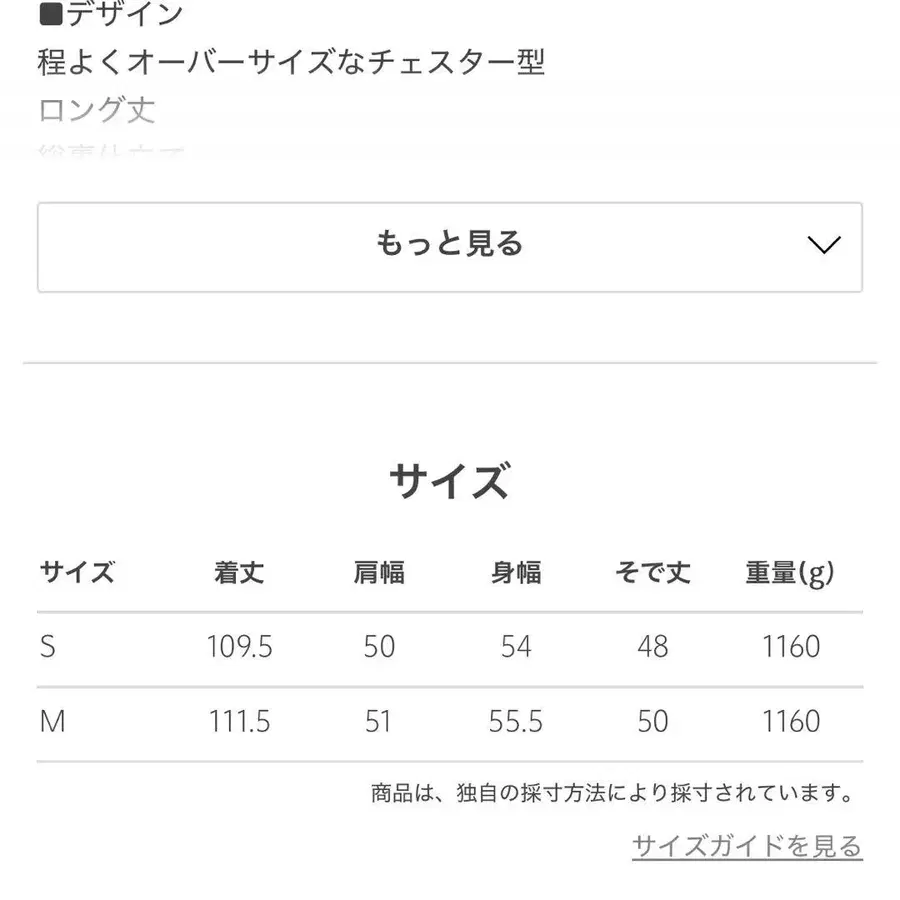Click the chevron icon next to もっと見る

(822, 246)
